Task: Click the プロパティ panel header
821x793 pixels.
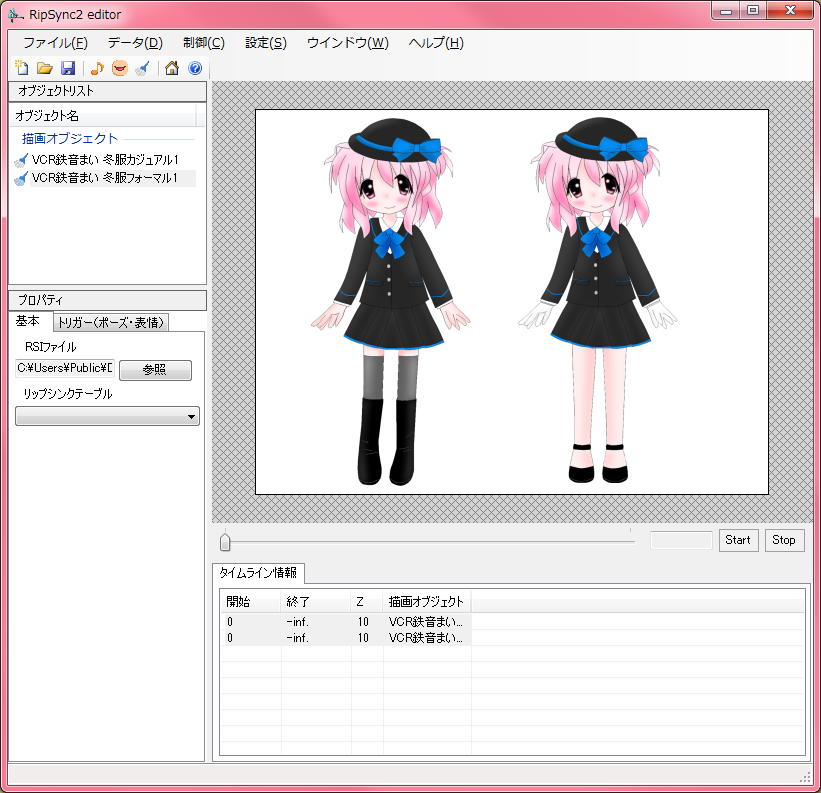Action: coord(107,300)
